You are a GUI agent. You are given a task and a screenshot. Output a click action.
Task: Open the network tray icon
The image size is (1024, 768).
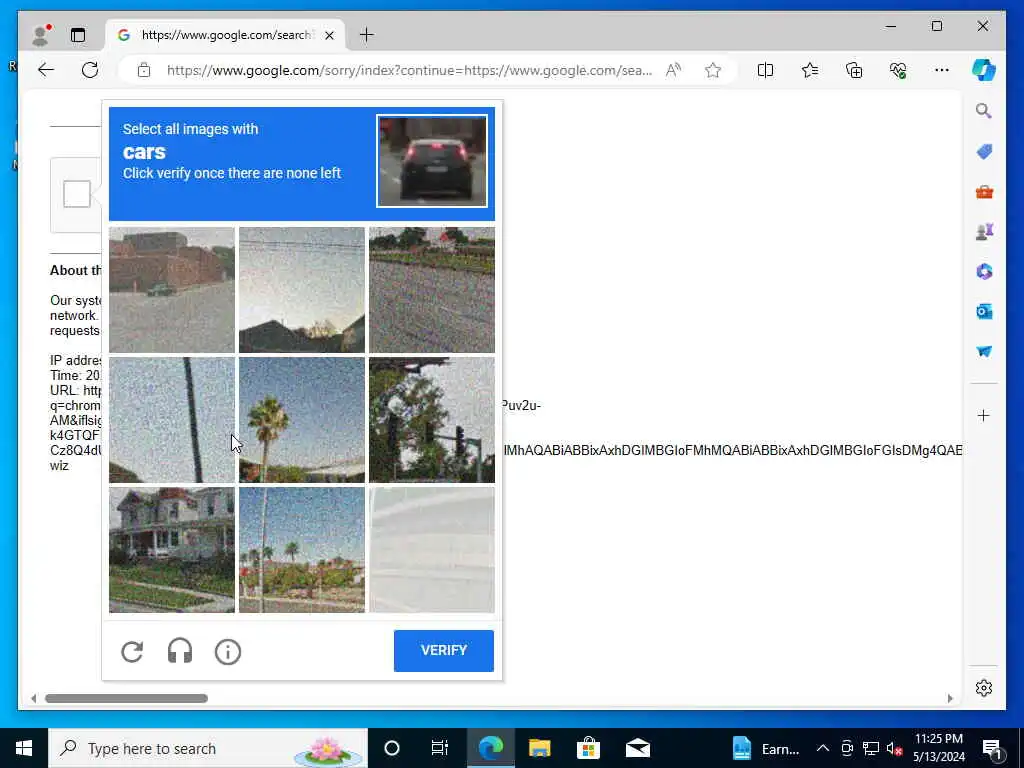[871, 748]
